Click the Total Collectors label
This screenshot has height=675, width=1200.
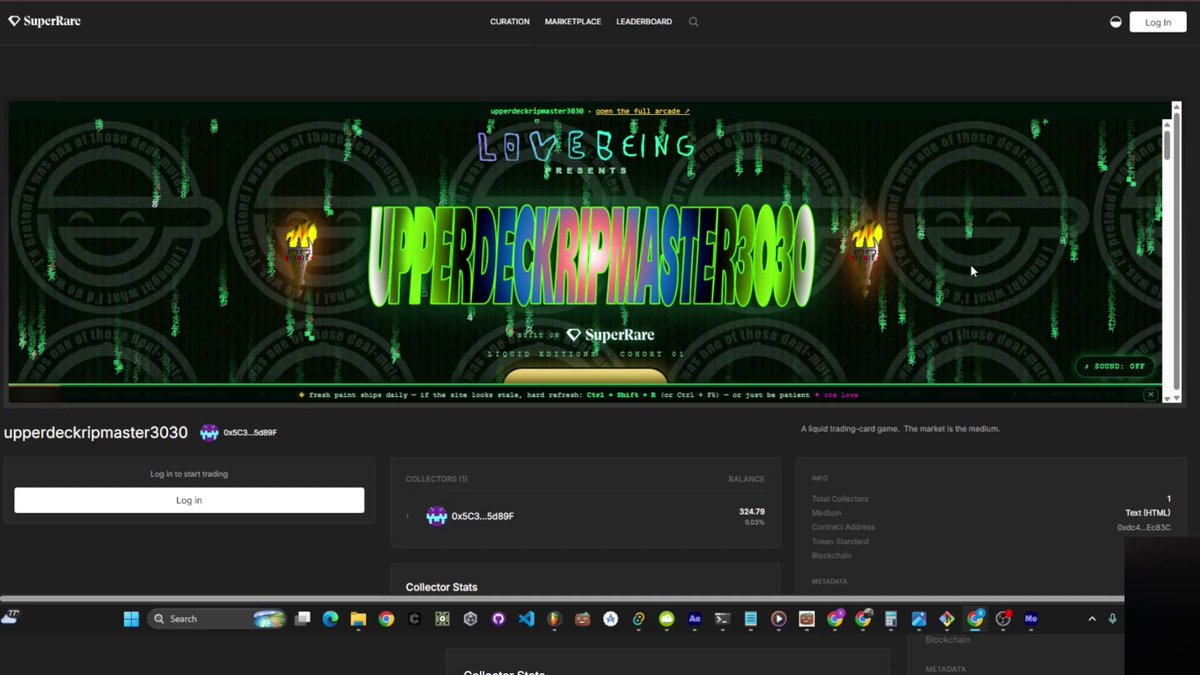pos(840,499)
